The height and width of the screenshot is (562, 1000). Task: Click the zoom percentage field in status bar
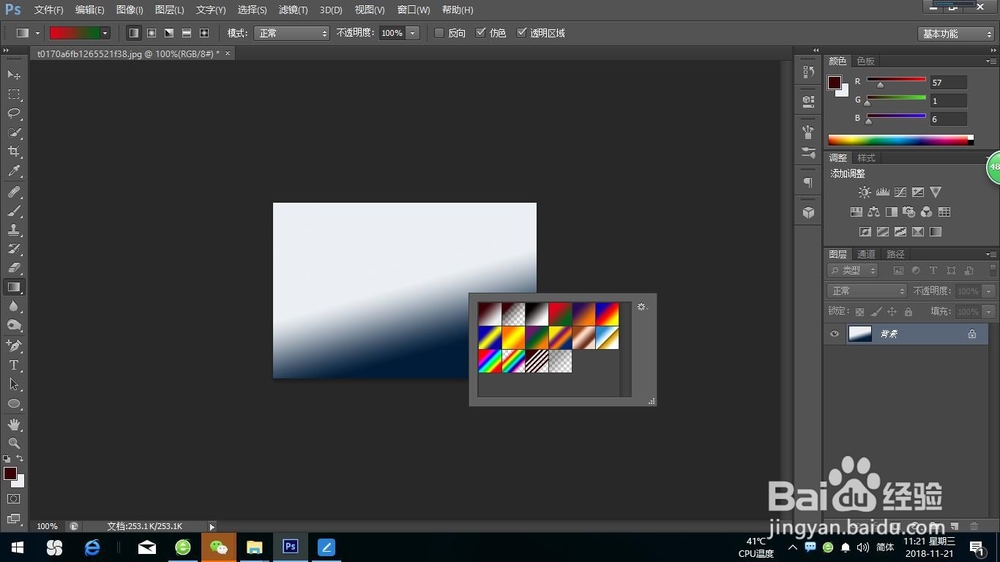click(x=47, y=526)
